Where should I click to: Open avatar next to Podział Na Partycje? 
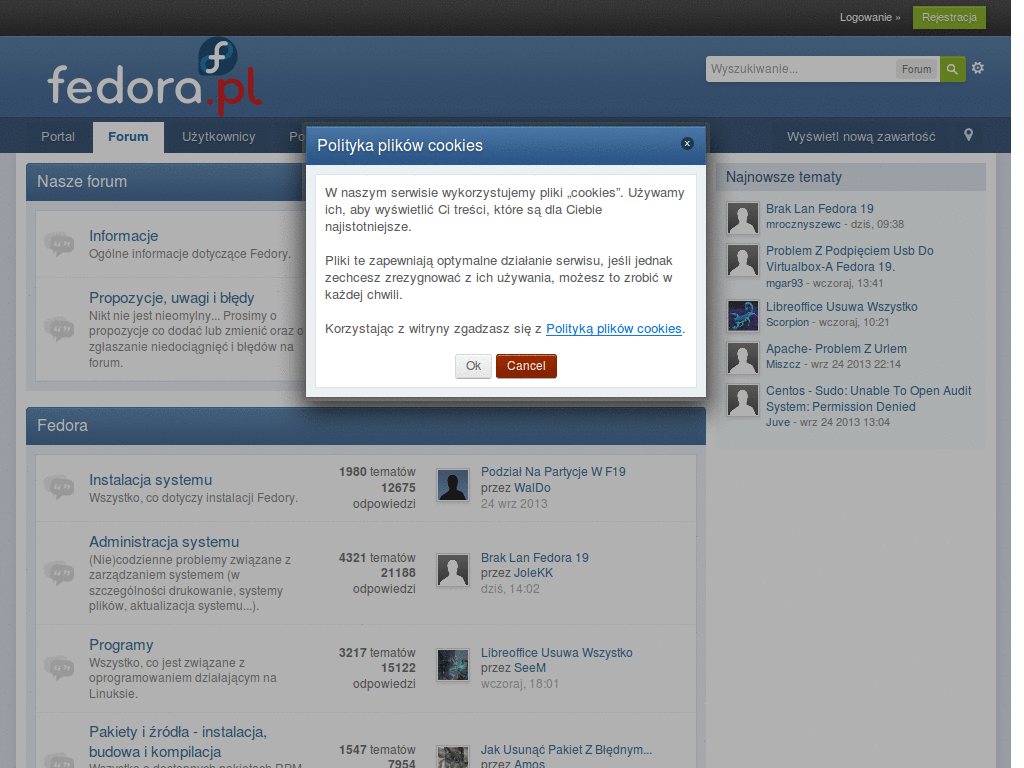[453, 486]
